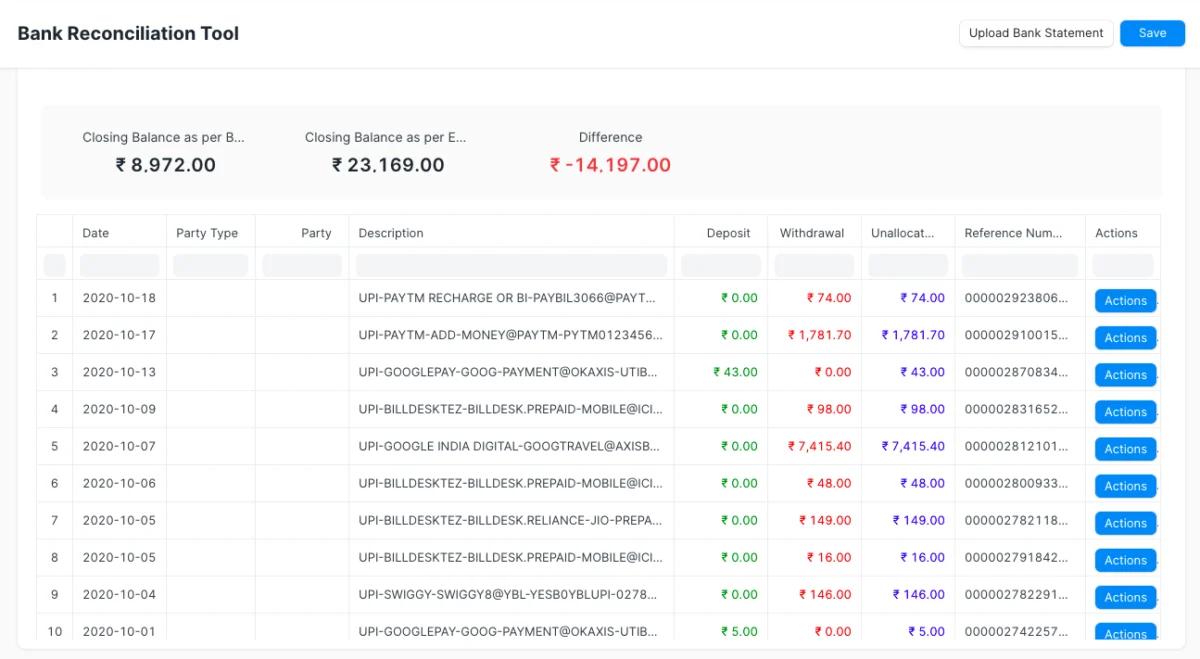Save the bank reconciliation
Viewport: 1200px width, 659px height.
coord(1152,33)
